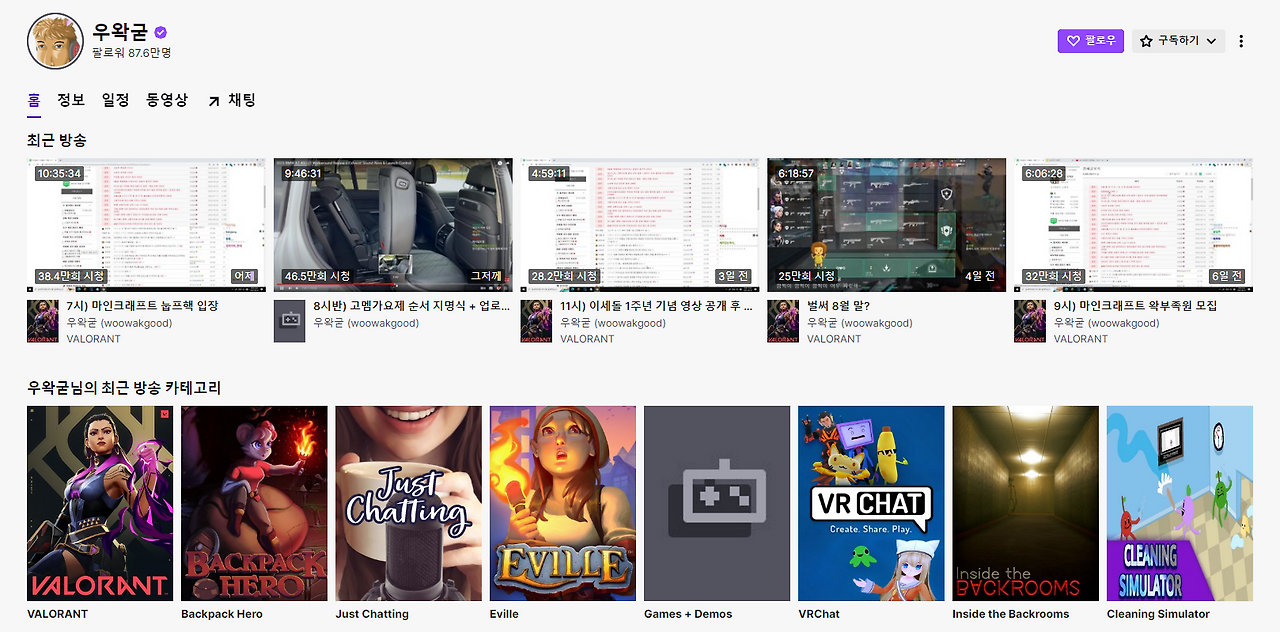The height and width of the screenshot is (632, 1280).
Task: Click the 최근 방송 section heading
Action: pyautogui.click(x=57, y=140)
